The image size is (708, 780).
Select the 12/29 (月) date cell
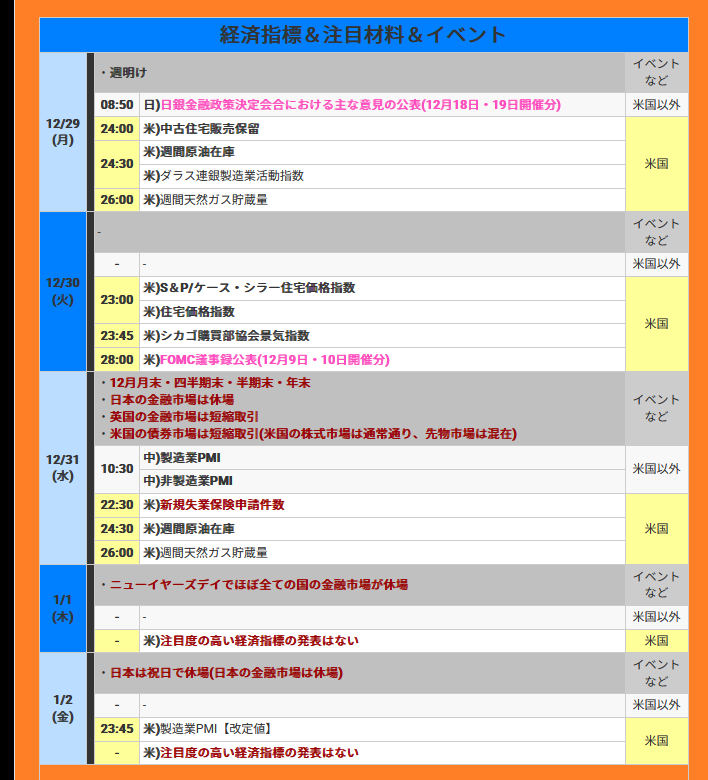pos(63,132)
